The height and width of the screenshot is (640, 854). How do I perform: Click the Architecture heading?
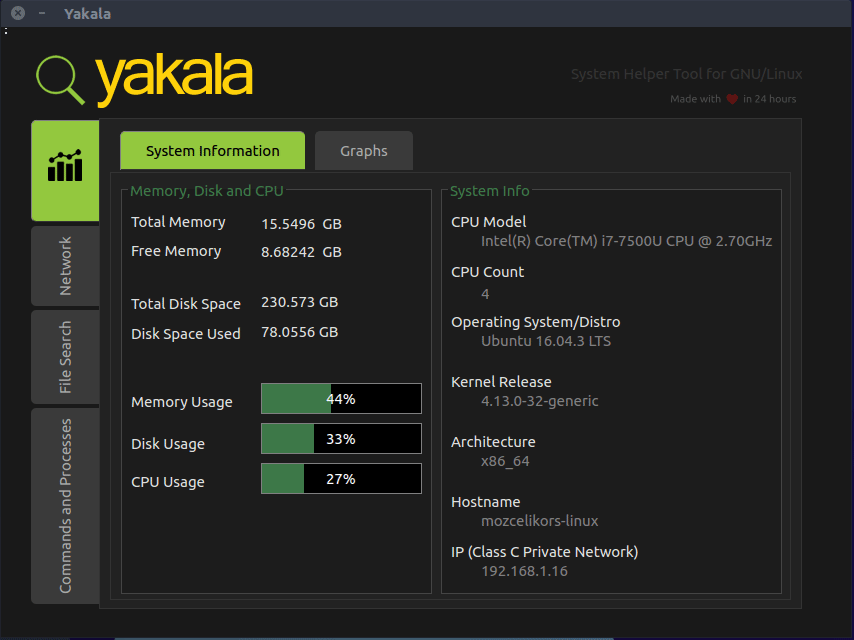[x=493, y=442]
